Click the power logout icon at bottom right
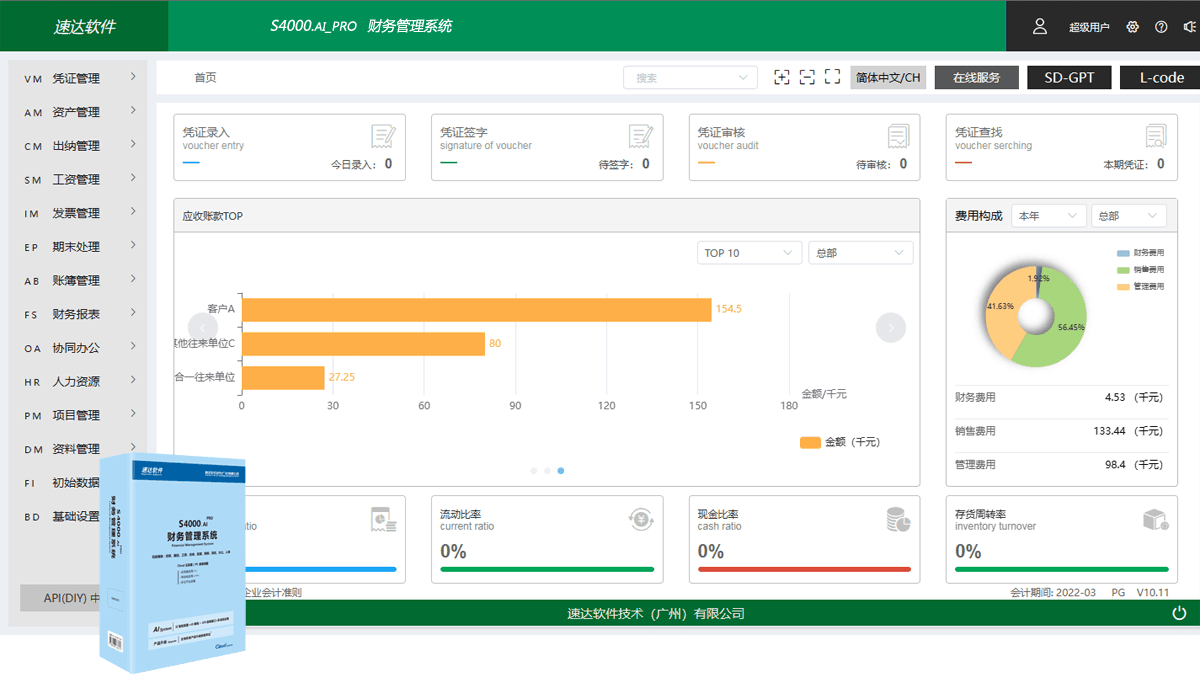Image resolution: width=1200 pixels, height=700 pixels. (x=1180, y=612)
